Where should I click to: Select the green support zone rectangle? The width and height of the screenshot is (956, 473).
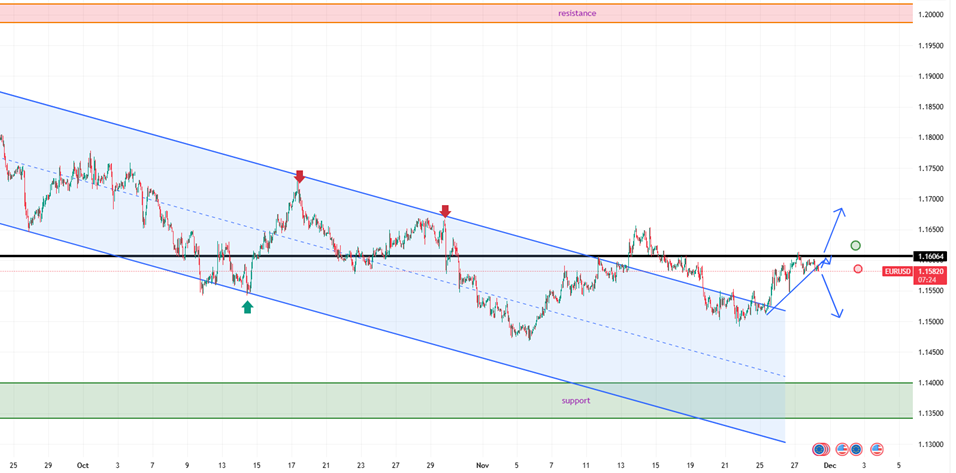point(300,400)
